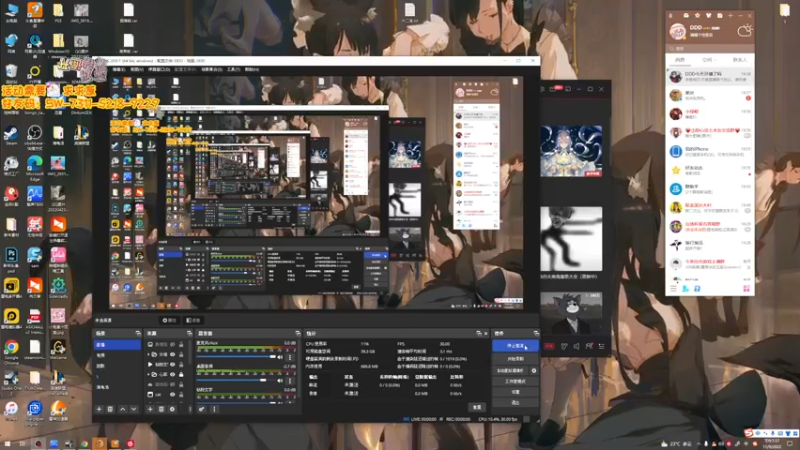This screenshot has width=800, height=450.
Task: Open the Qzone star icon in the QQ header
Action: [x=697, y=15]
